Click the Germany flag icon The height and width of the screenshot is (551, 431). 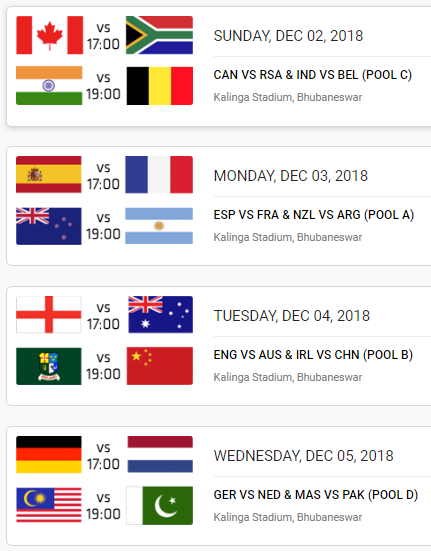[49, 454]
